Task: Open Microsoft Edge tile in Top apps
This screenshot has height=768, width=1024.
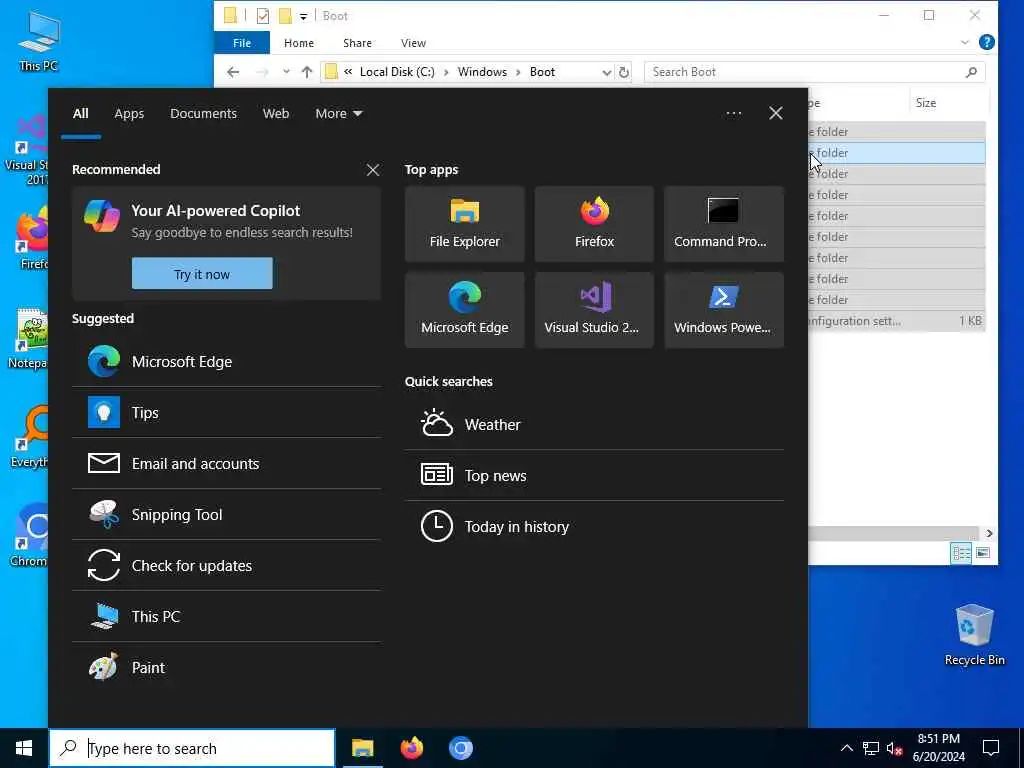Action: (x=464, y=310)
